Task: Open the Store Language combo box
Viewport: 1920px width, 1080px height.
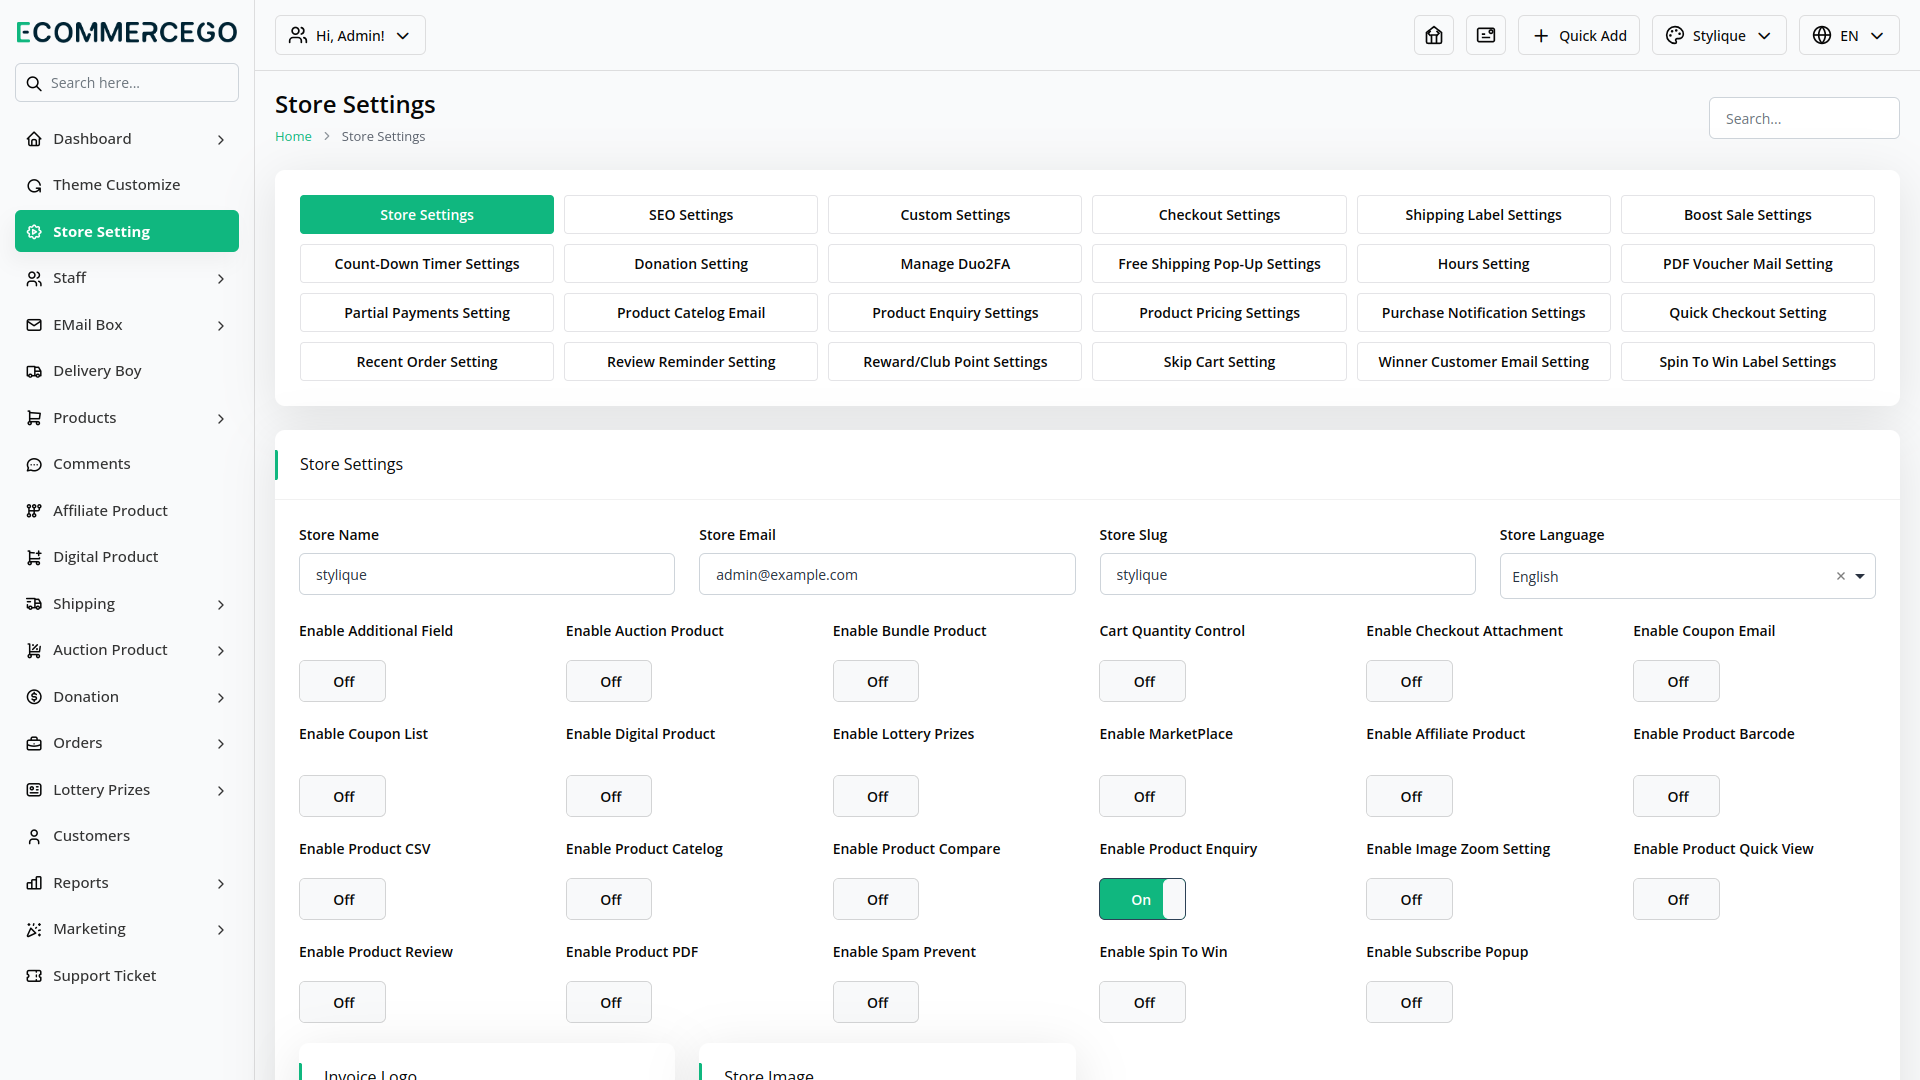Action: [1687, 576]
